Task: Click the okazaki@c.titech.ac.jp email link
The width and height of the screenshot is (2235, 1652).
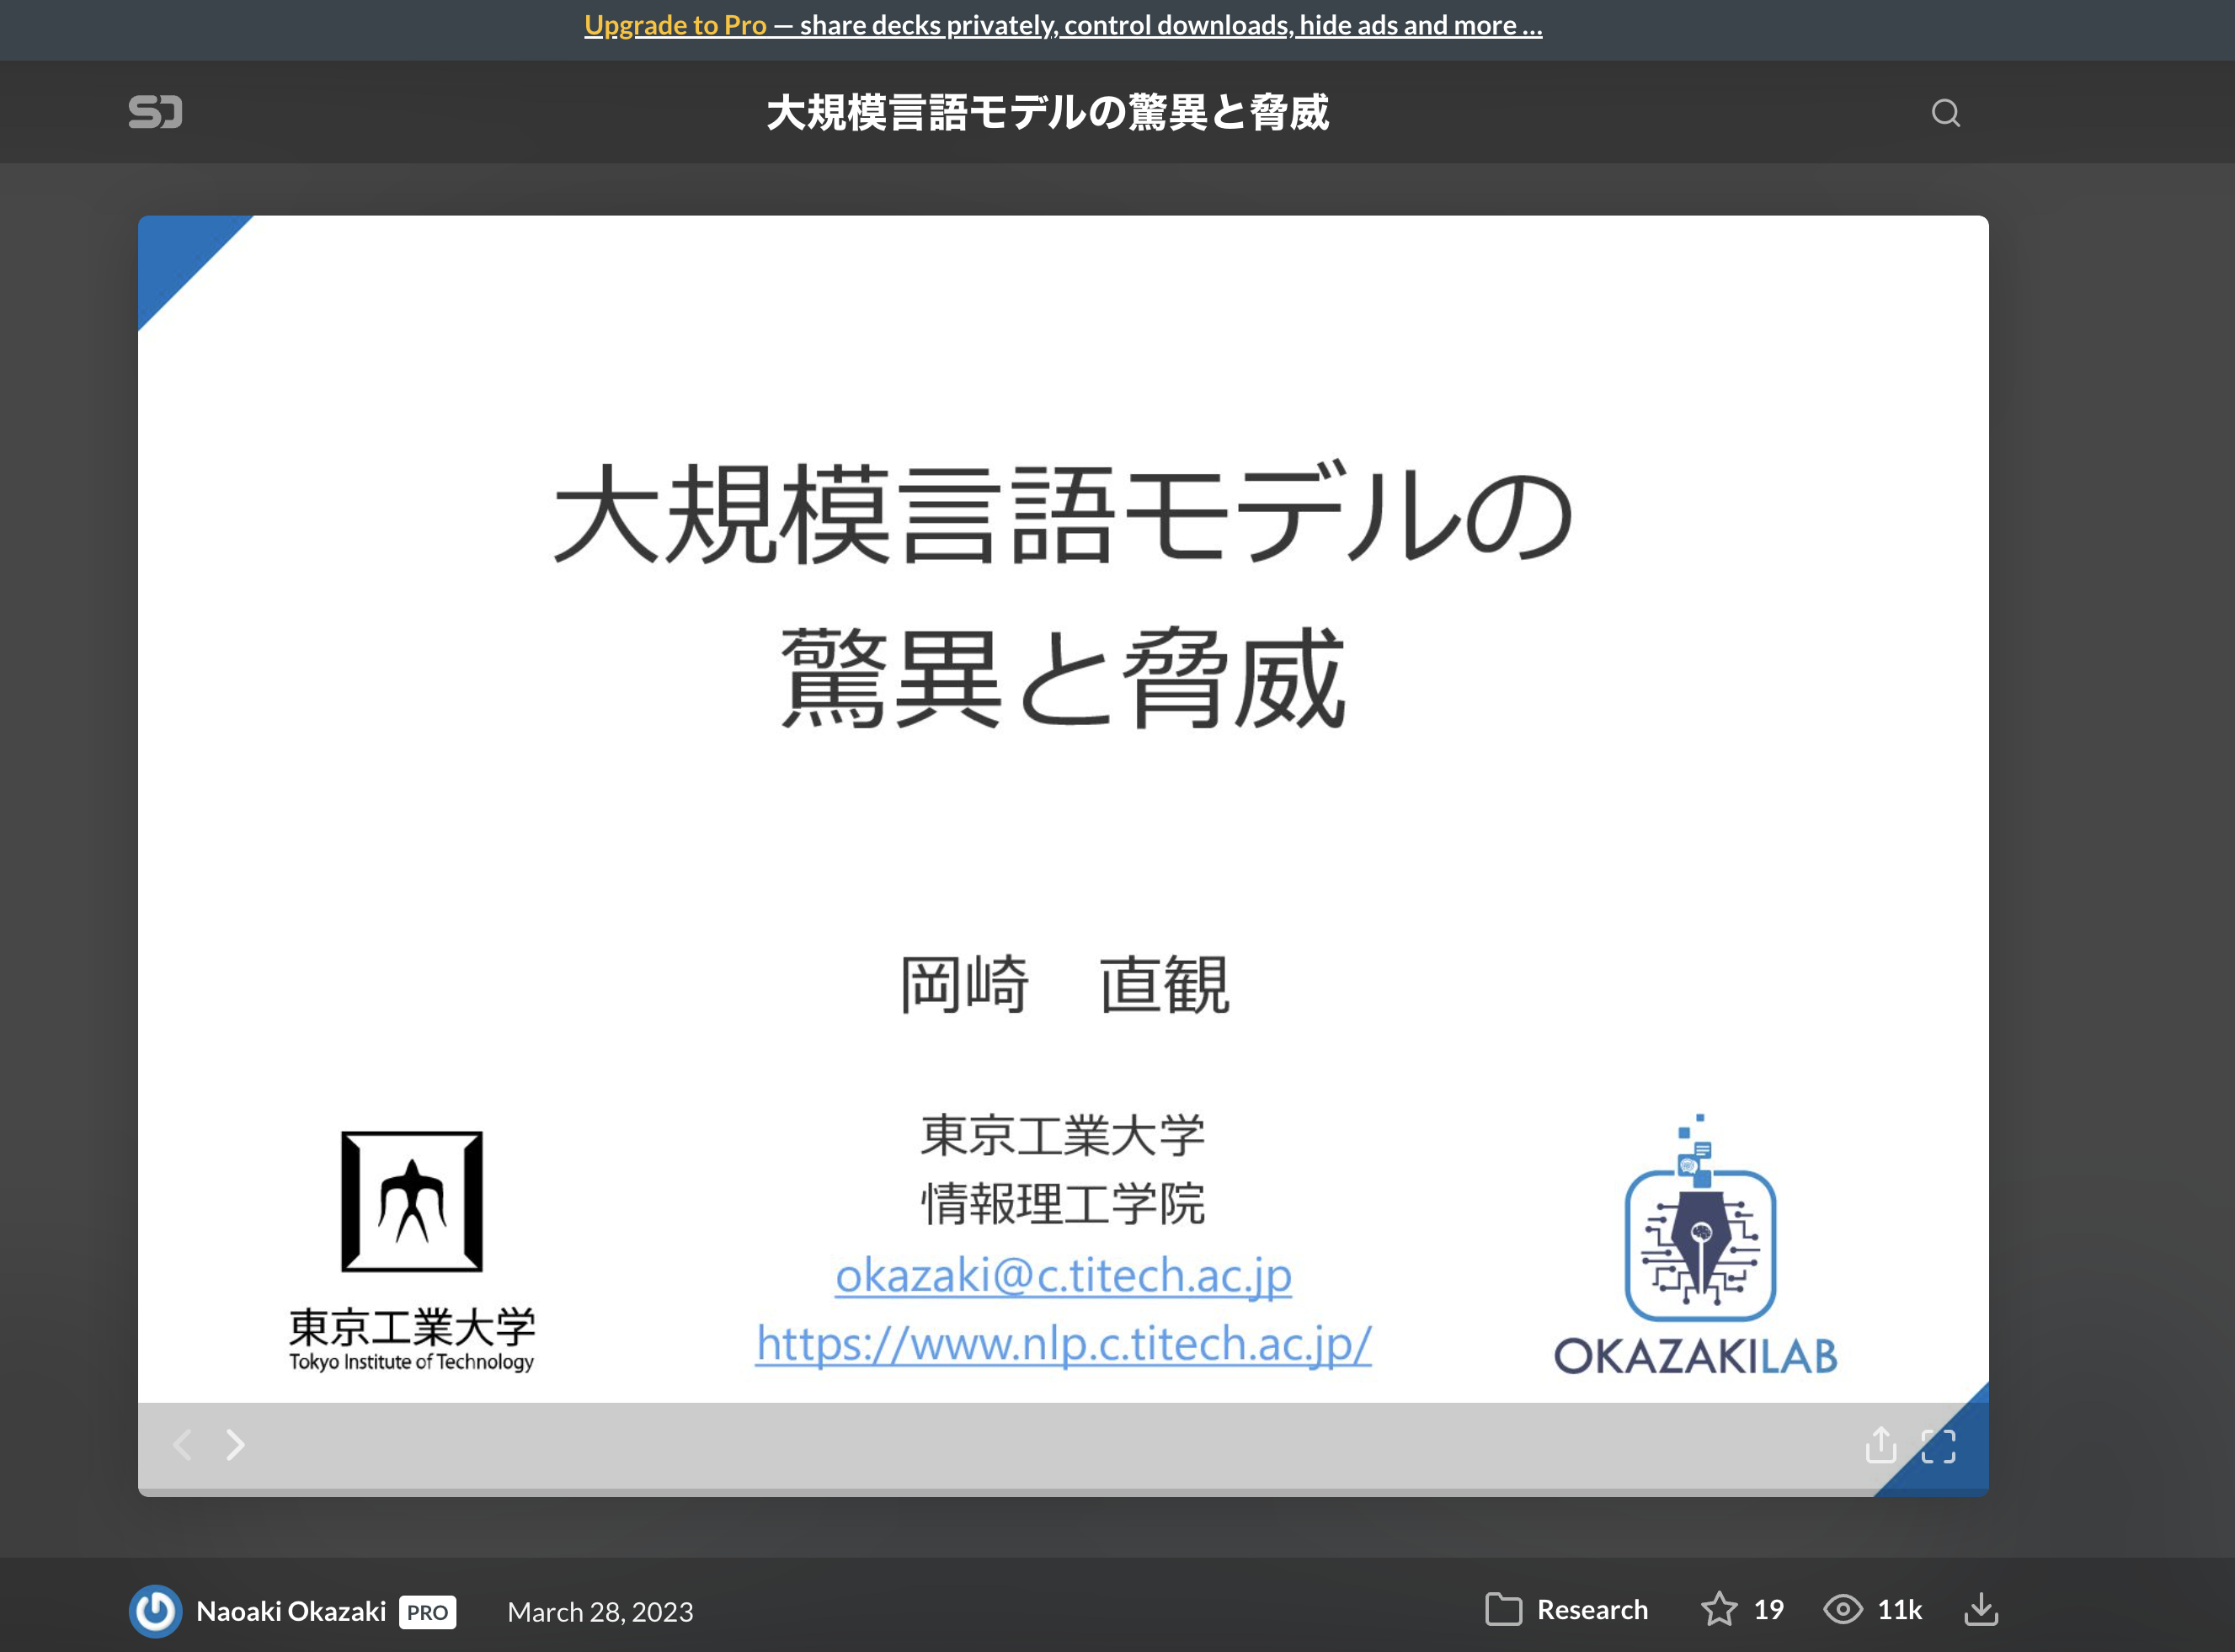Action: [x=1063, y=1276]
